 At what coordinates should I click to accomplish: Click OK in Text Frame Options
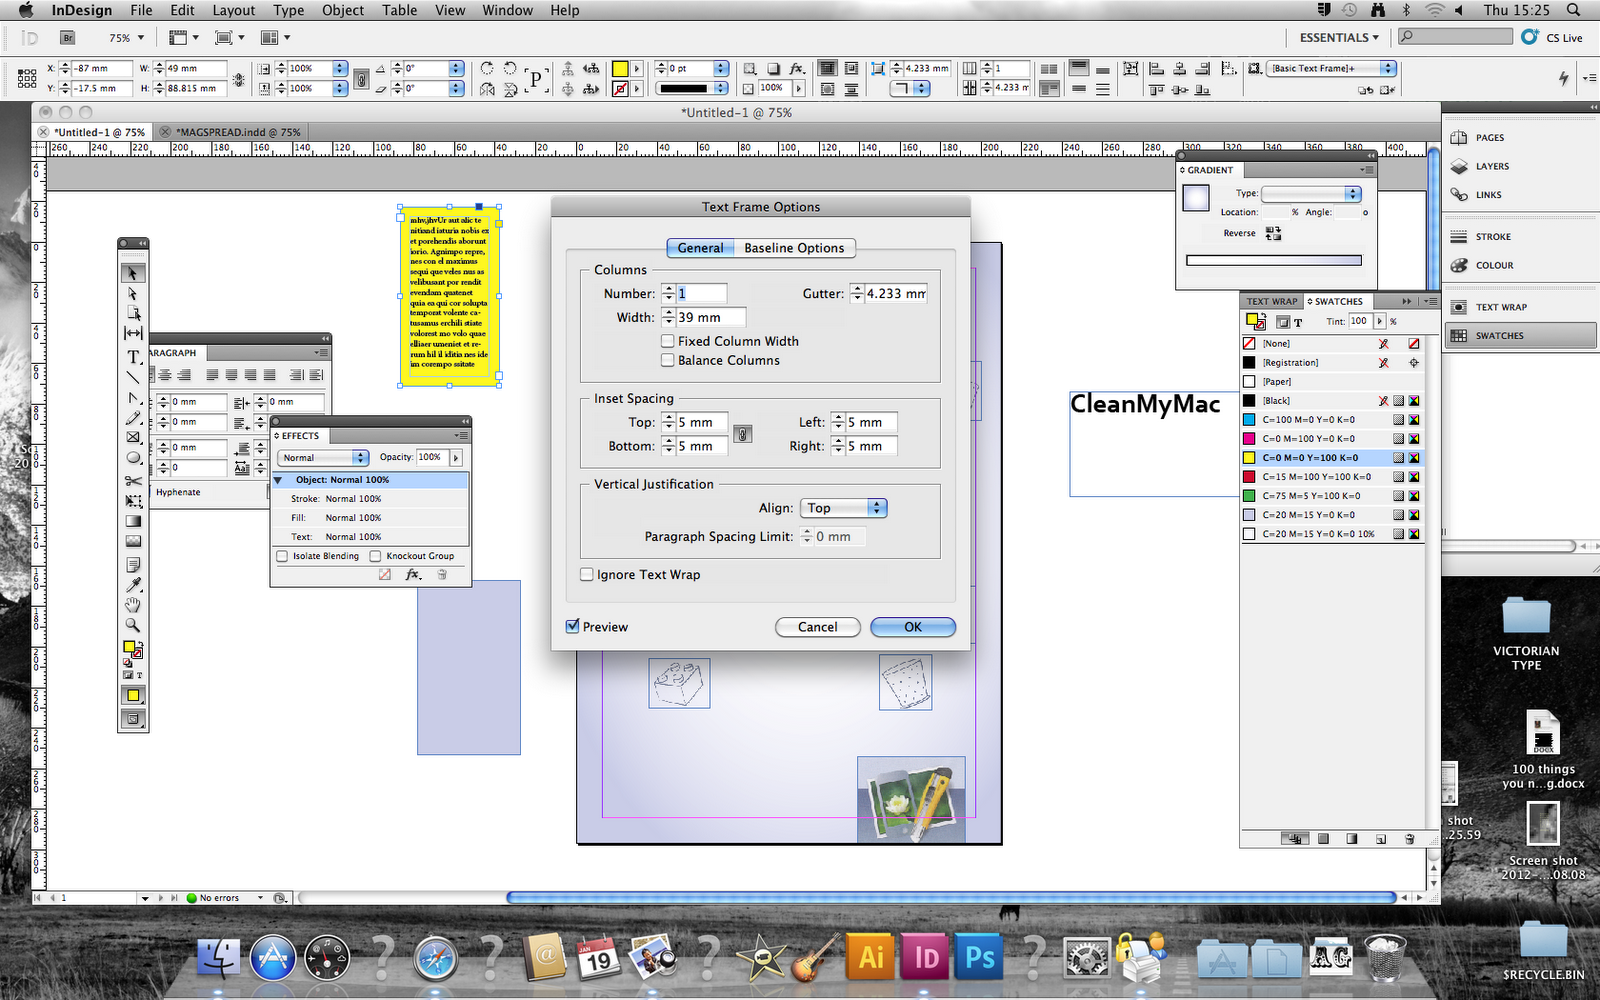coord(911,627)
